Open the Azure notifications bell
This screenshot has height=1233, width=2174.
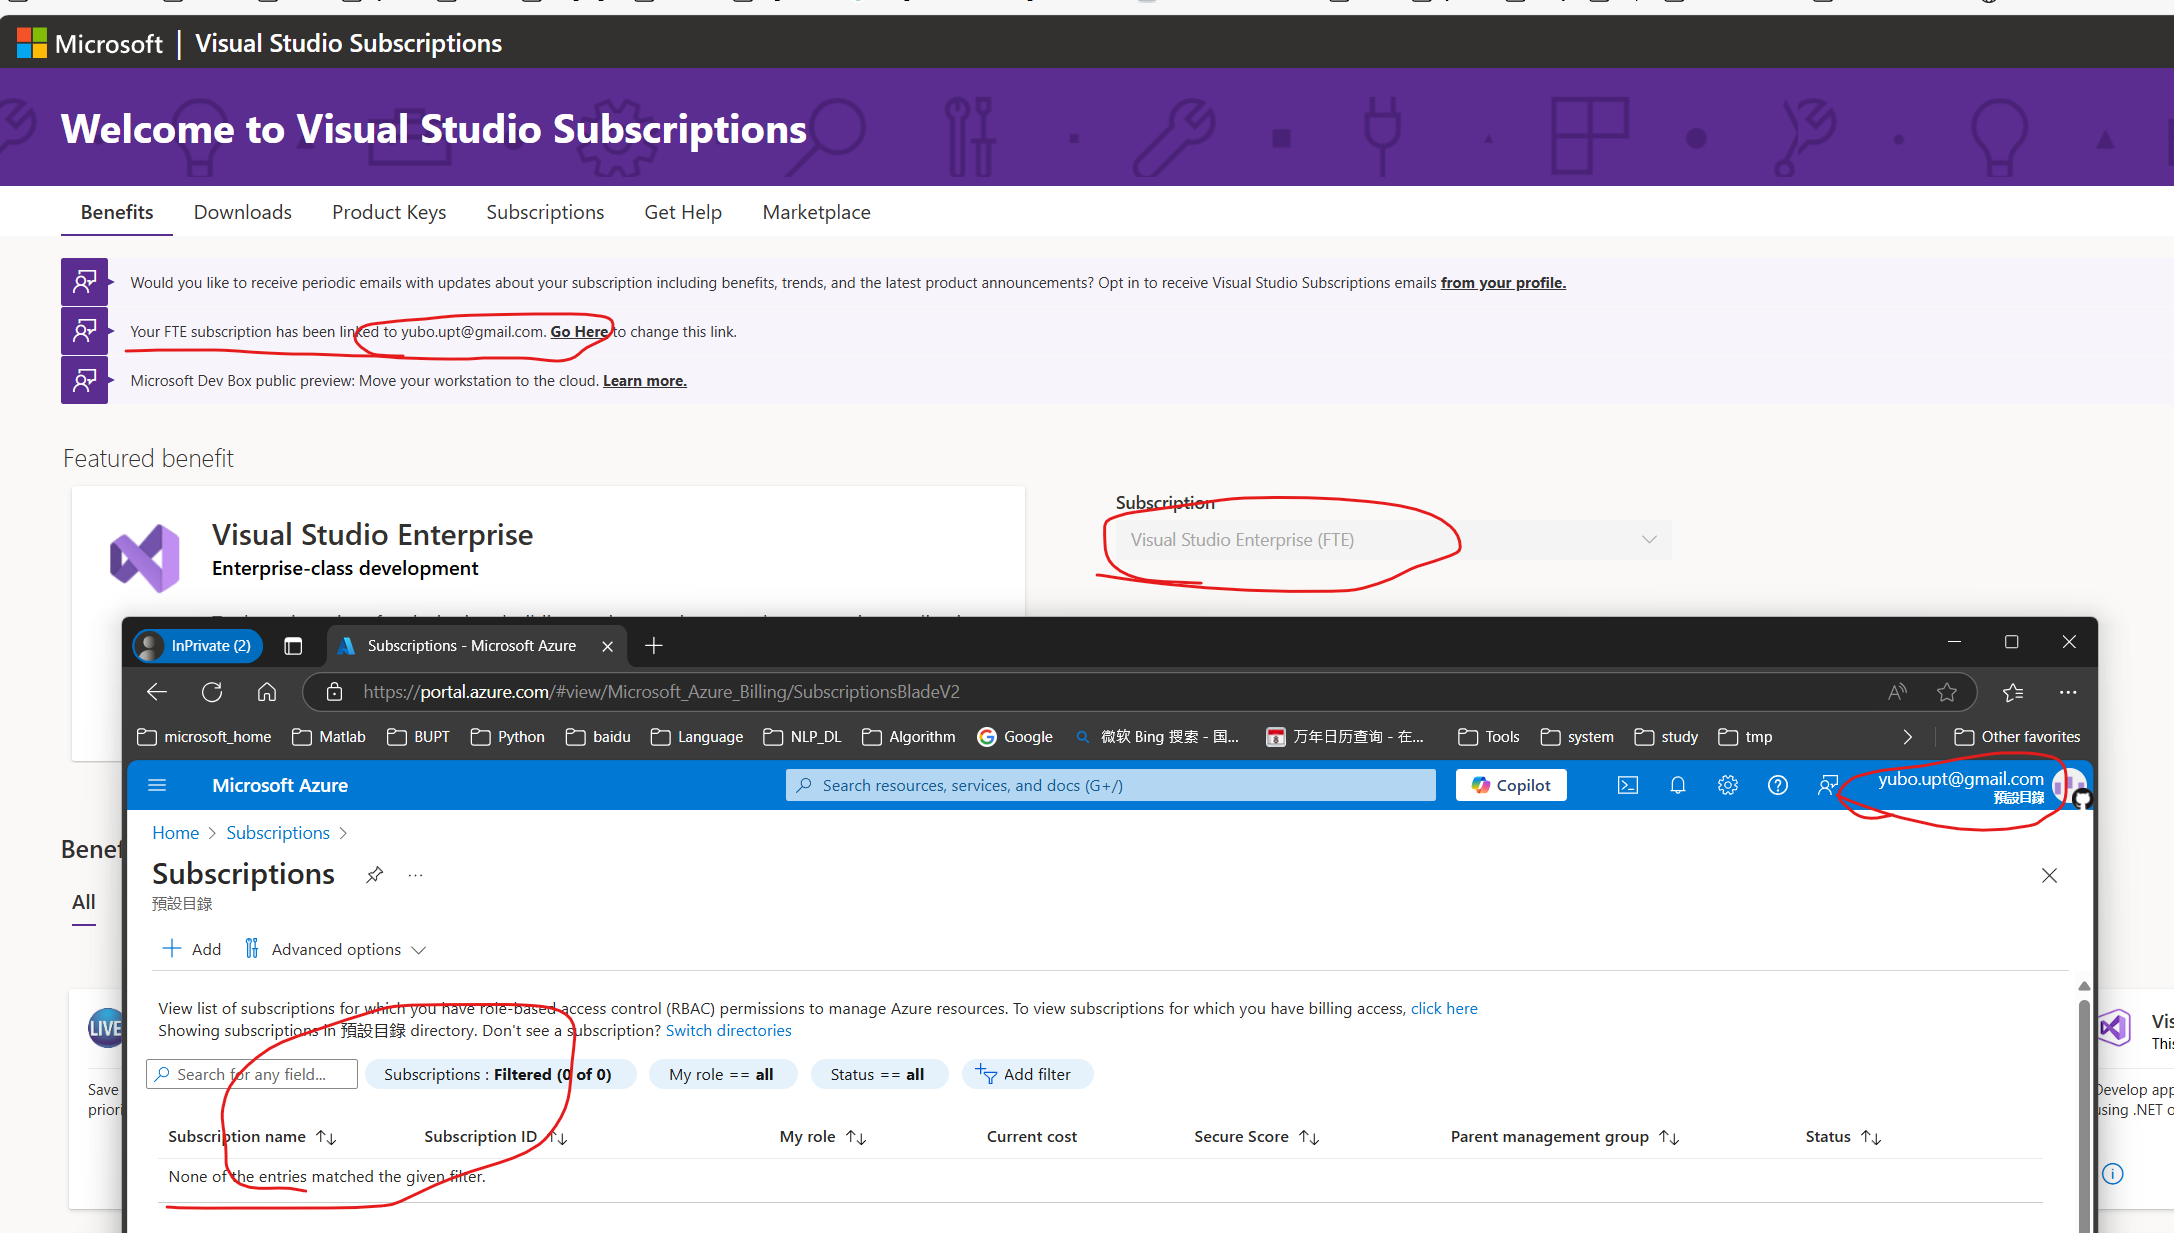point(1678,785)
